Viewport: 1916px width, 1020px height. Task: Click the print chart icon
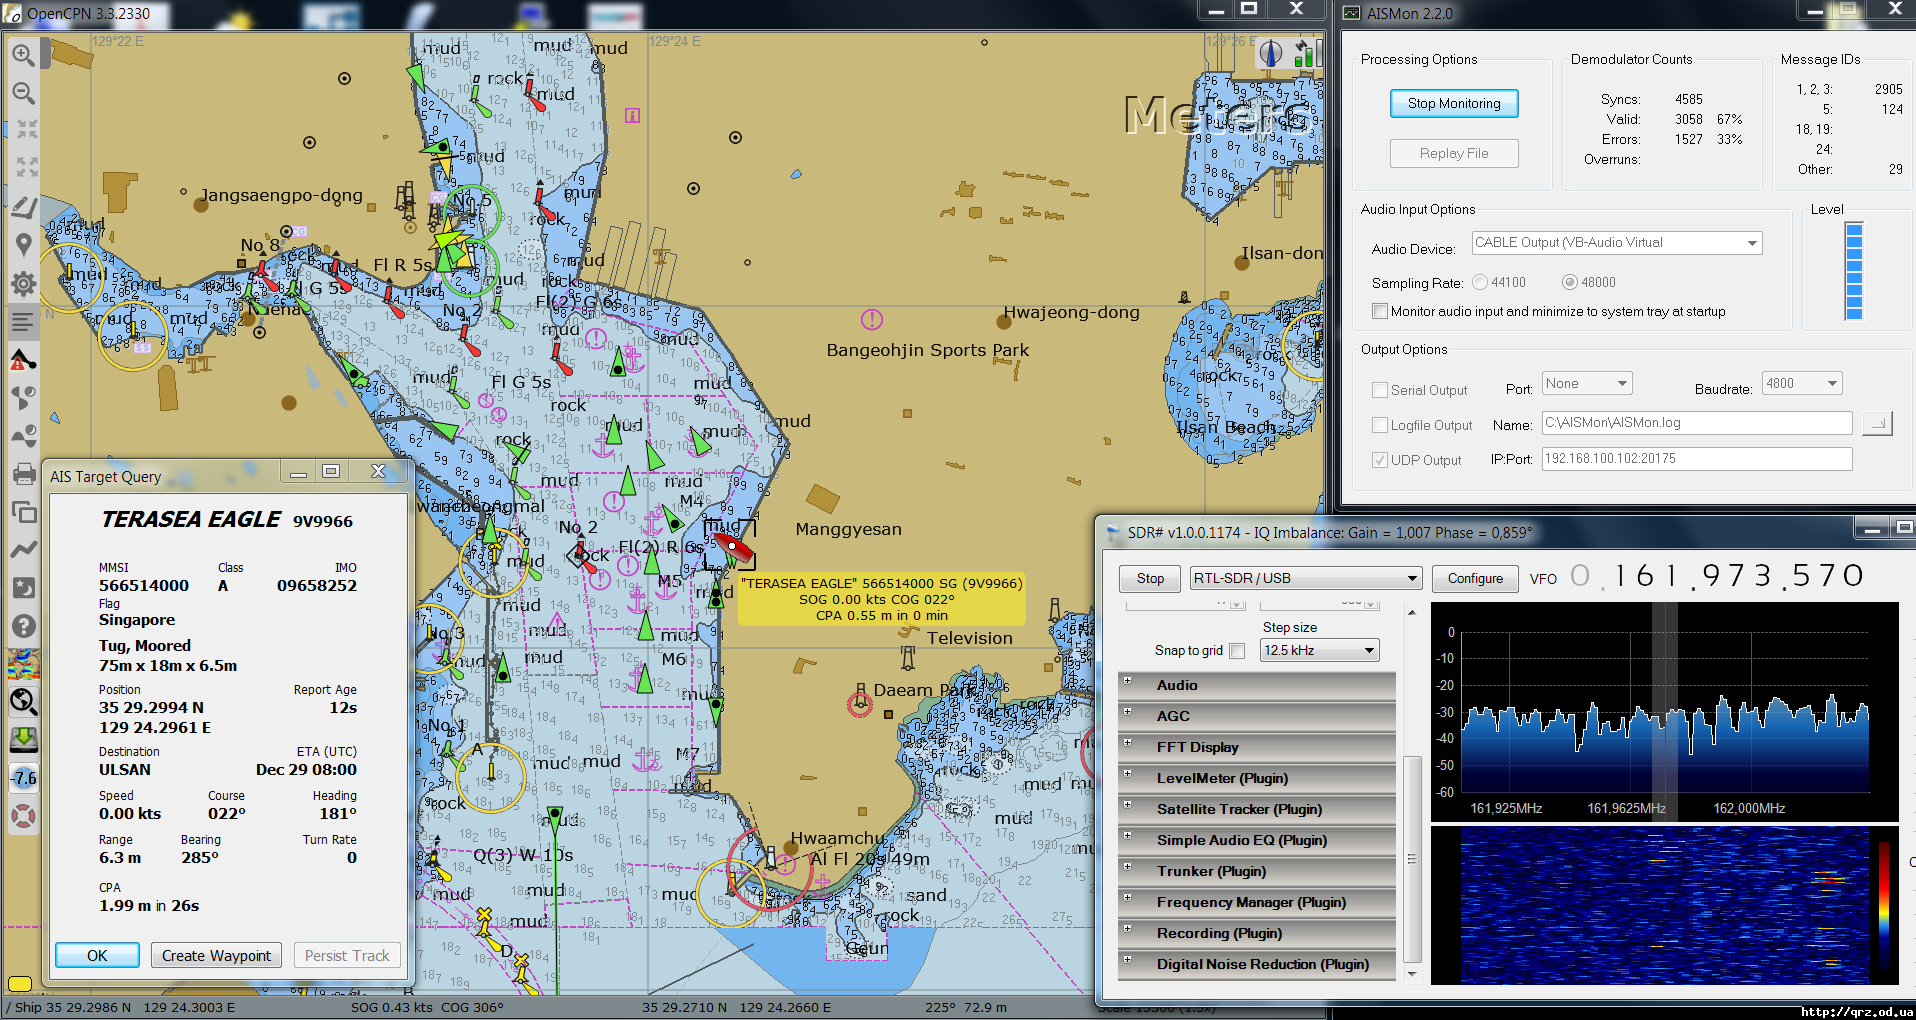click(x=23, y=473)
